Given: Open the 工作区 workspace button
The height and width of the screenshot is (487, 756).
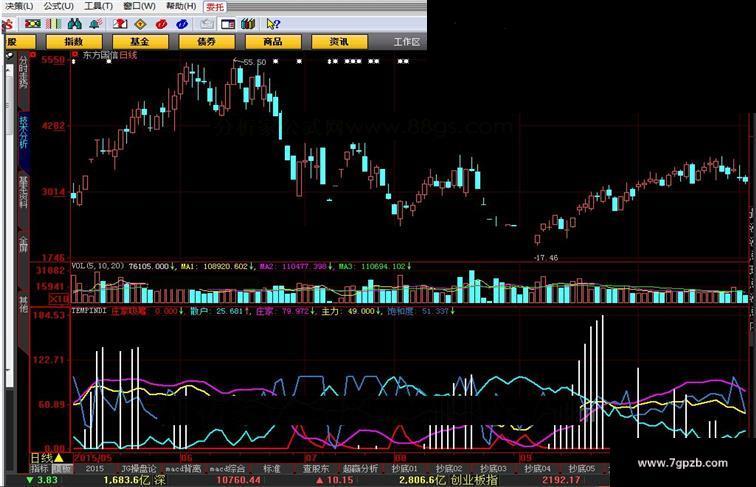Looking at the screenshot, I should [x=406, y=42].
